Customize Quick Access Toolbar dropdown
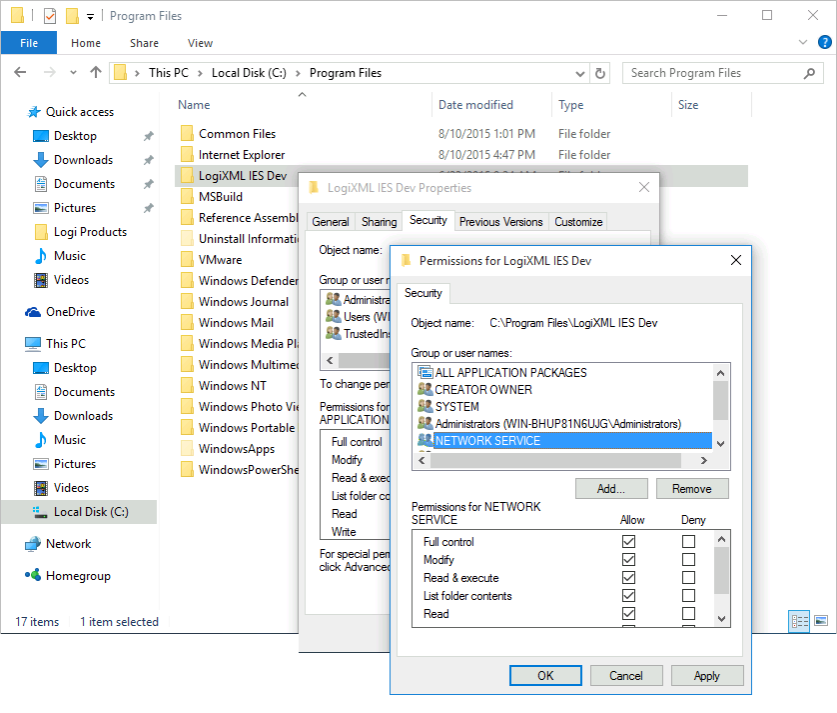The image size is (837, 713). [x=91, y=17]
